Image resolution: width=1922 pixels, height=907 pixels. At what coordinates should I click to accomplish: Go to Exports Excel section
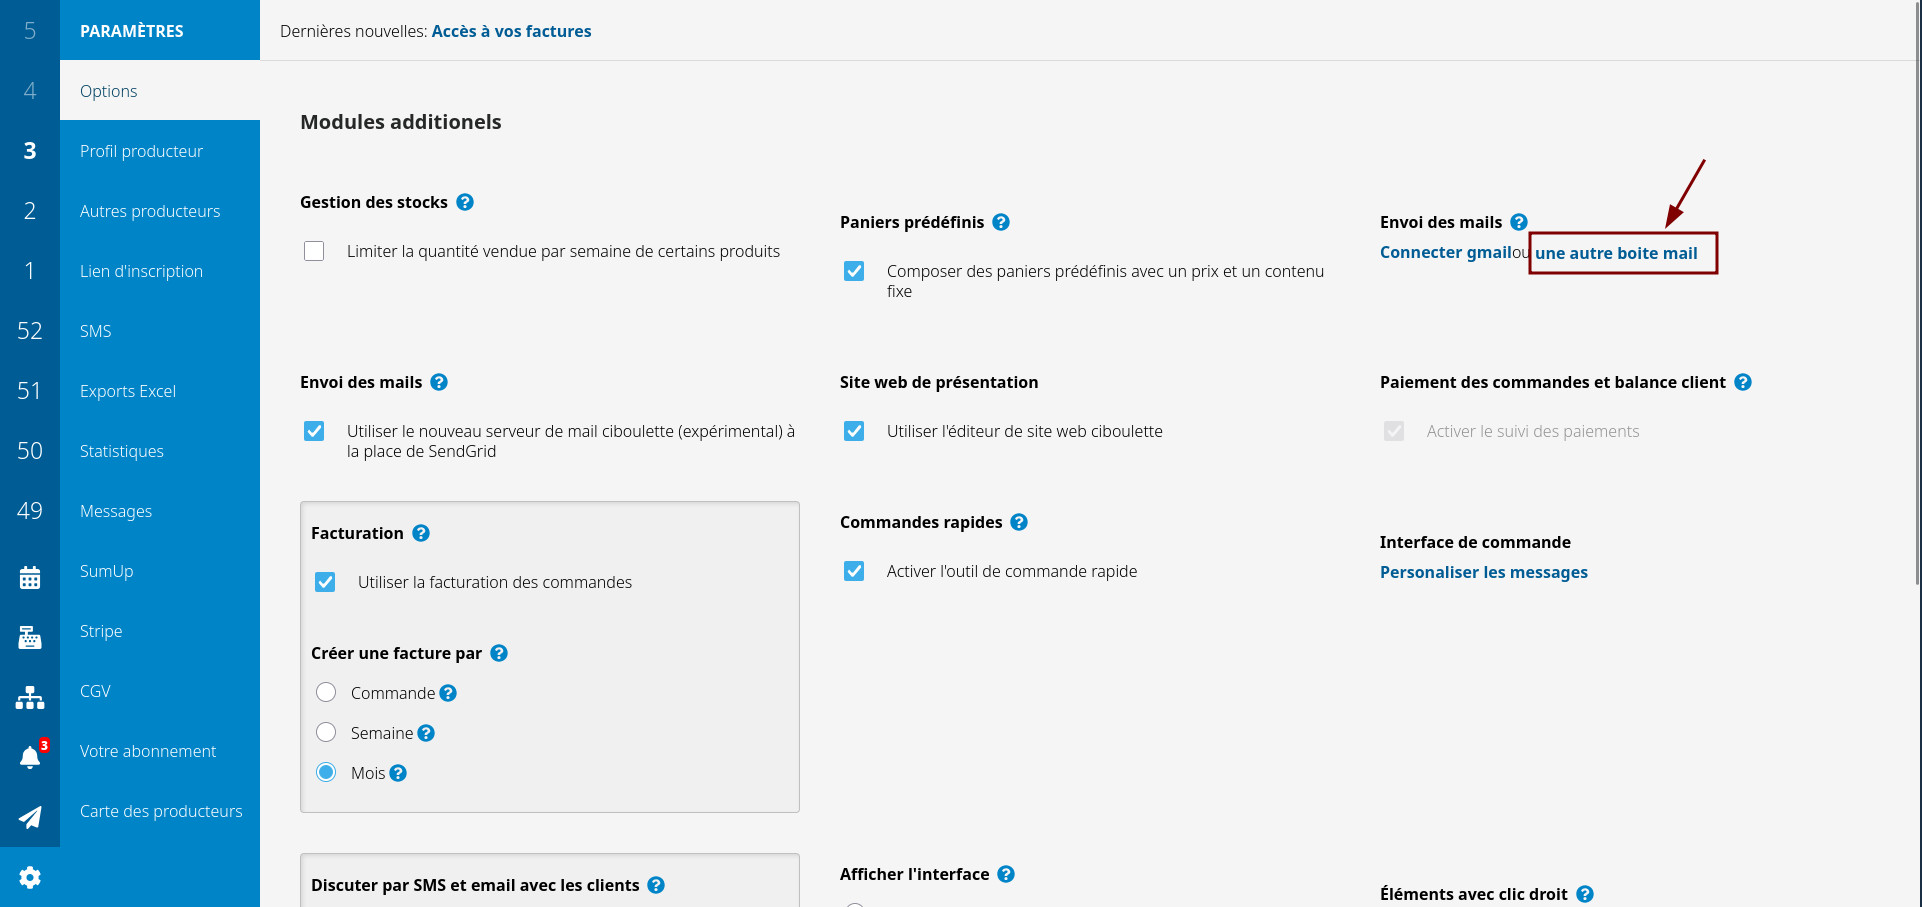click(128, 391)
